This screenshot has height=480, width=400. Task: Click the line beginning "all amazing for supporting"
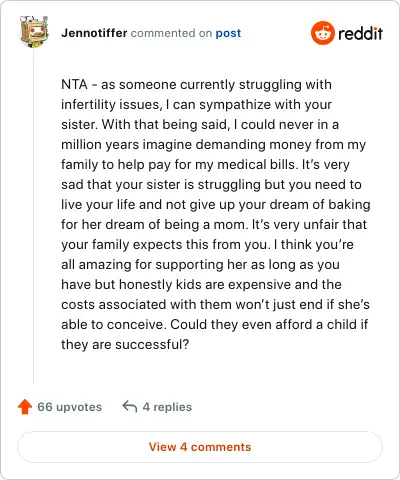coord(200,265)
